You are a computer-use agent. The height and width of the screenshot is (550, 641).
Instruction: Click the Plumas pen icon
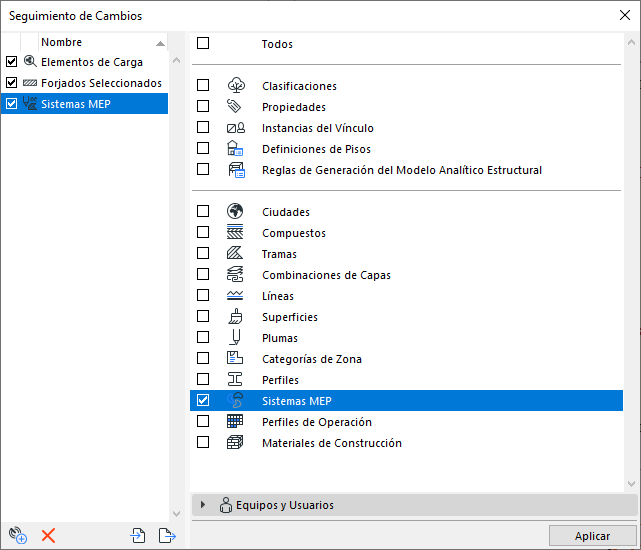[235, 337]
